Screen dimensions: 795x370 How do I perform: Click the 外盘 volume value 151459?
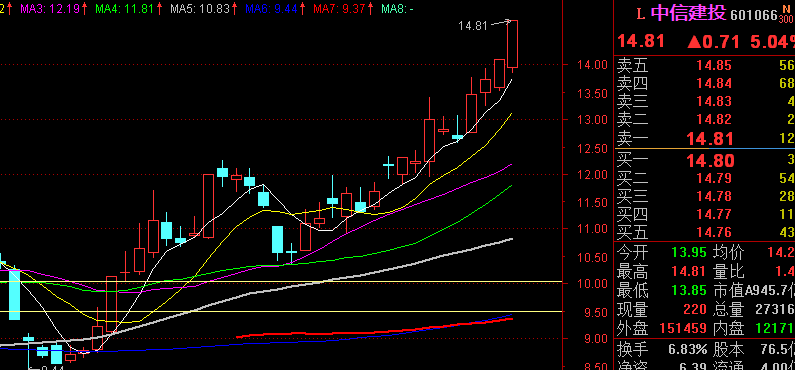pyautogui.click(x=682, y=328)
